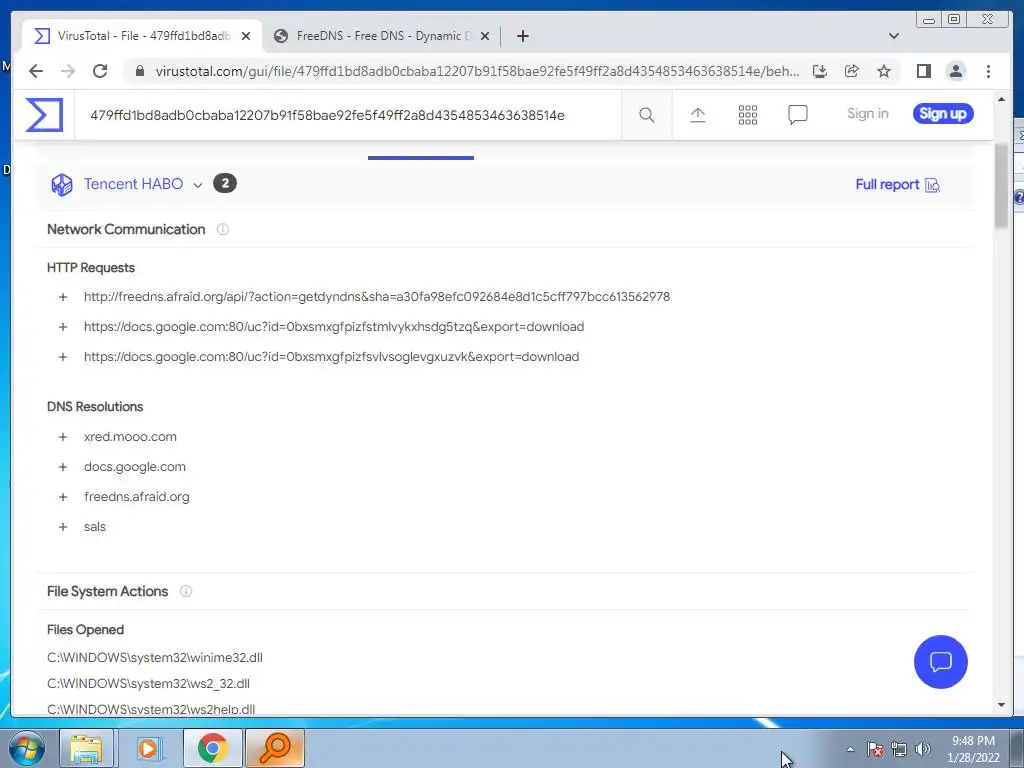Expand the docs.google.com request ending xuzvk

(63, 357)
